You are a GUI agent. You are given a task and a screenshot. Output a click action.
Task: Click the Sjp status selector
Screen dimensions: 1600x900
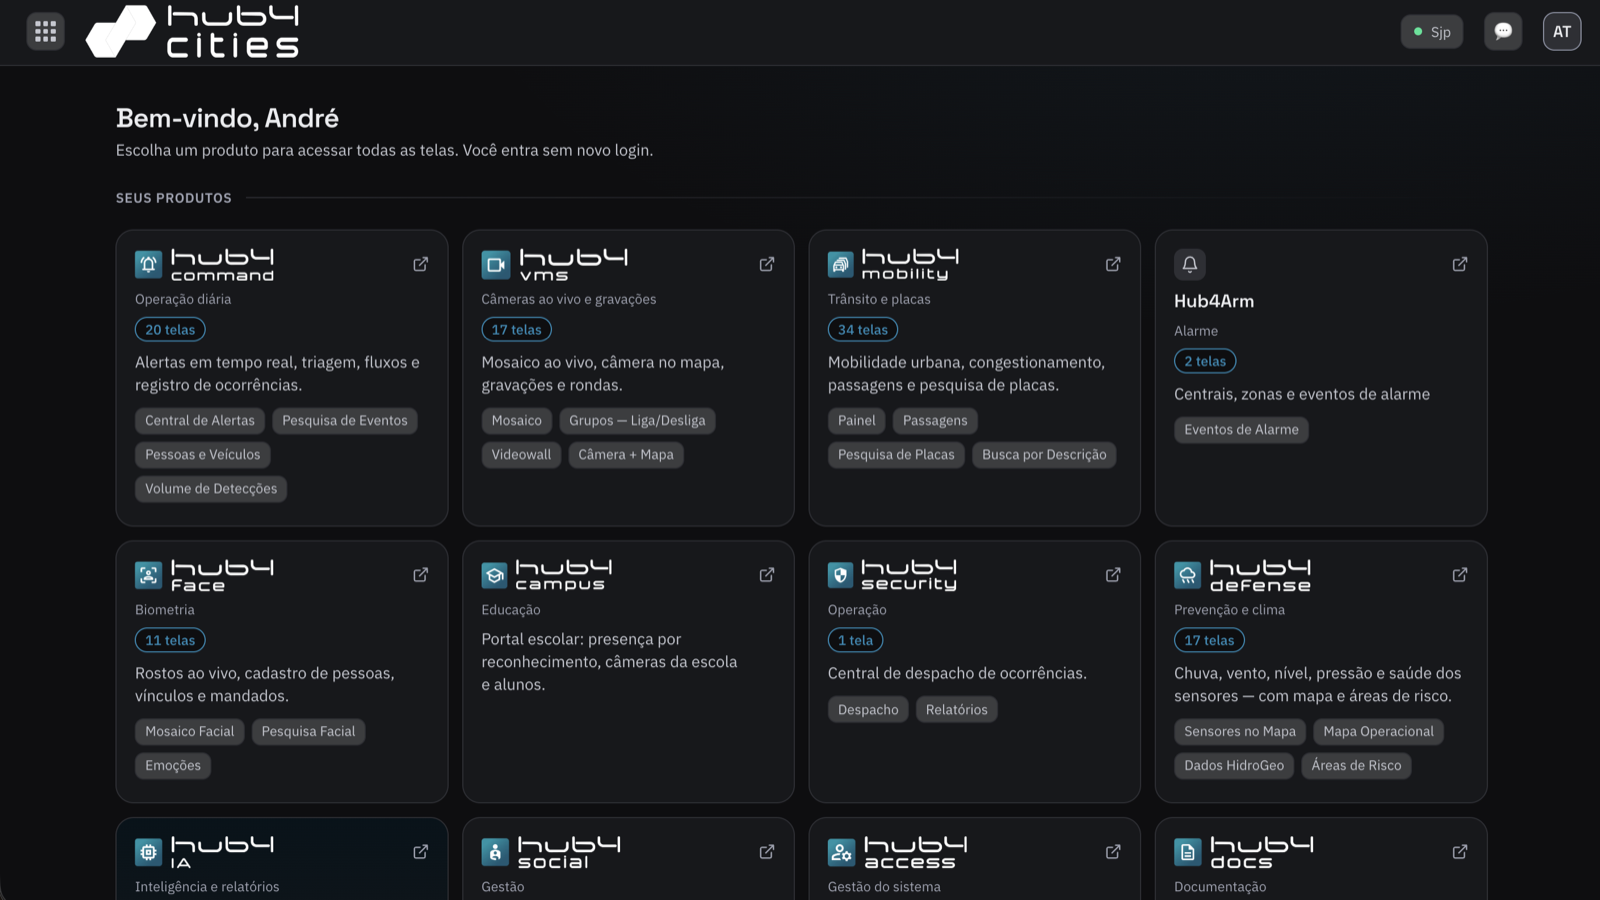(x=1432, y=32)
